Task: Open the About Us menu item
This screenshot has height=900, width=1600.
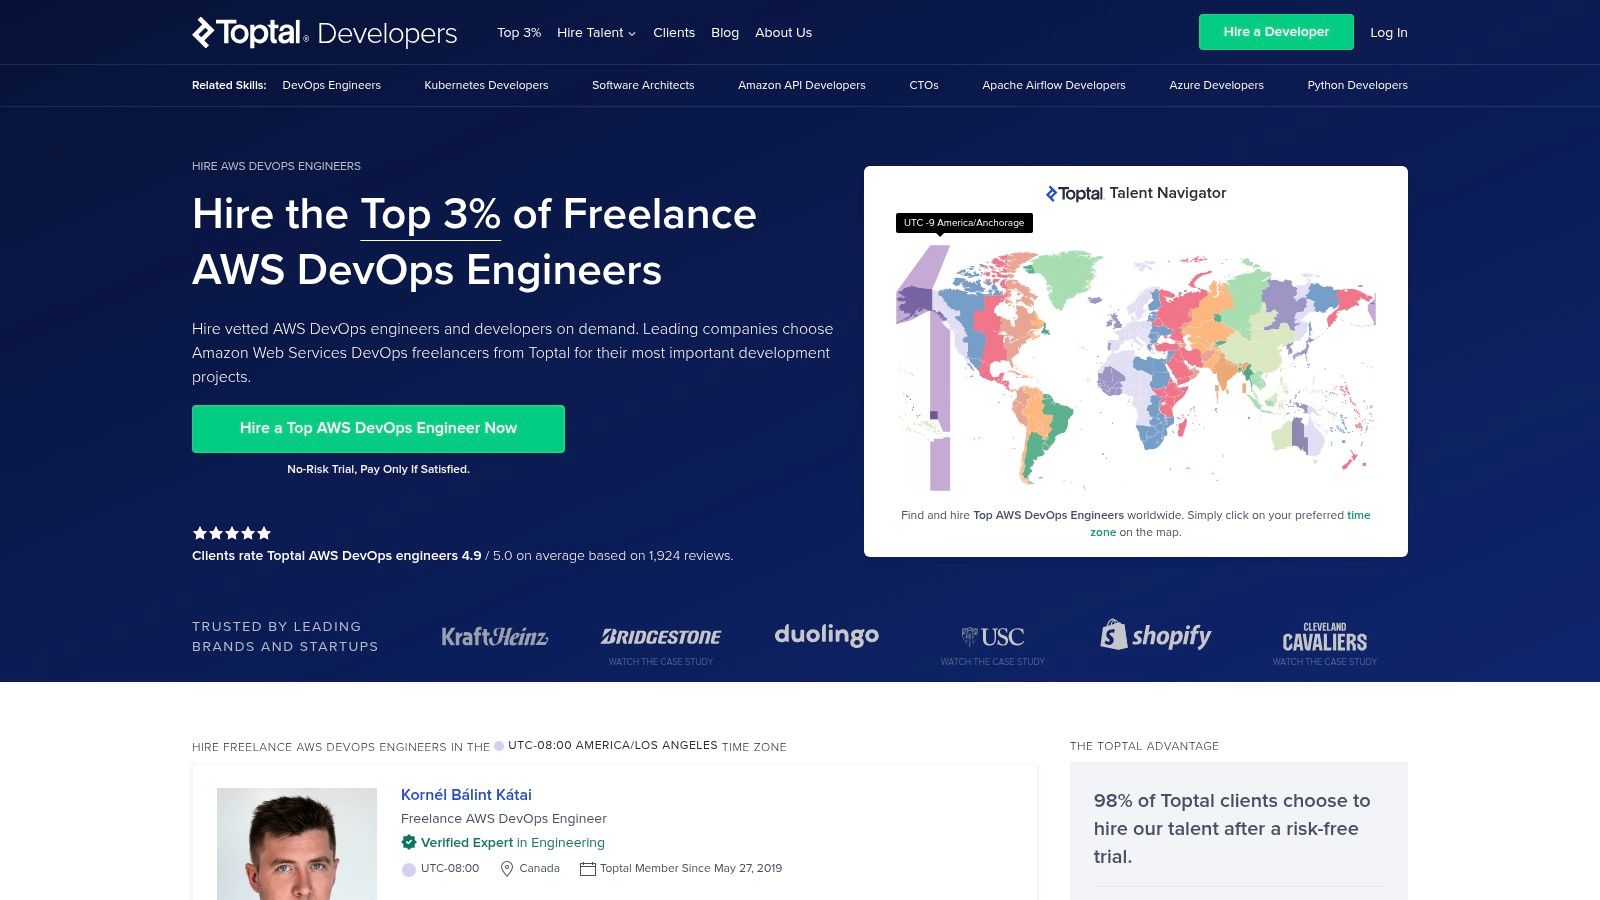Action: (782, 32)
